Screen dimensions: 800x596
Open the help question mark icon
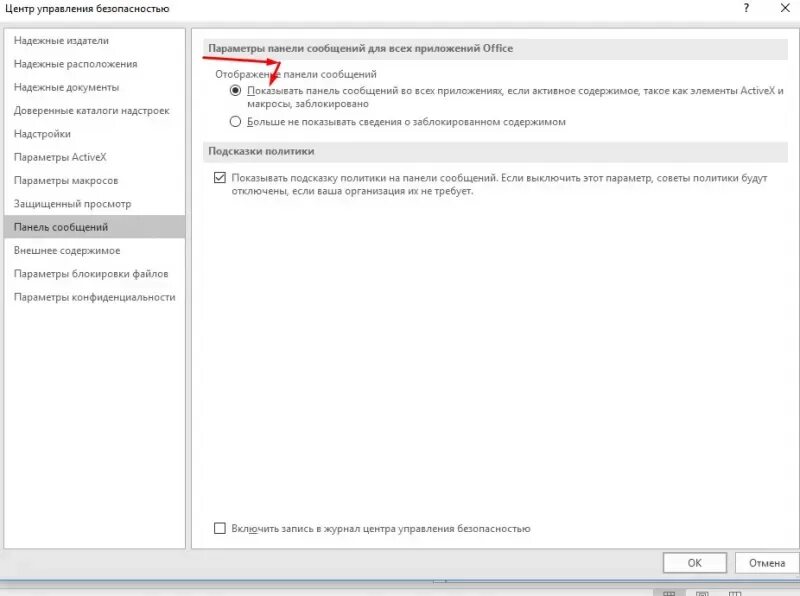[746, 8]
